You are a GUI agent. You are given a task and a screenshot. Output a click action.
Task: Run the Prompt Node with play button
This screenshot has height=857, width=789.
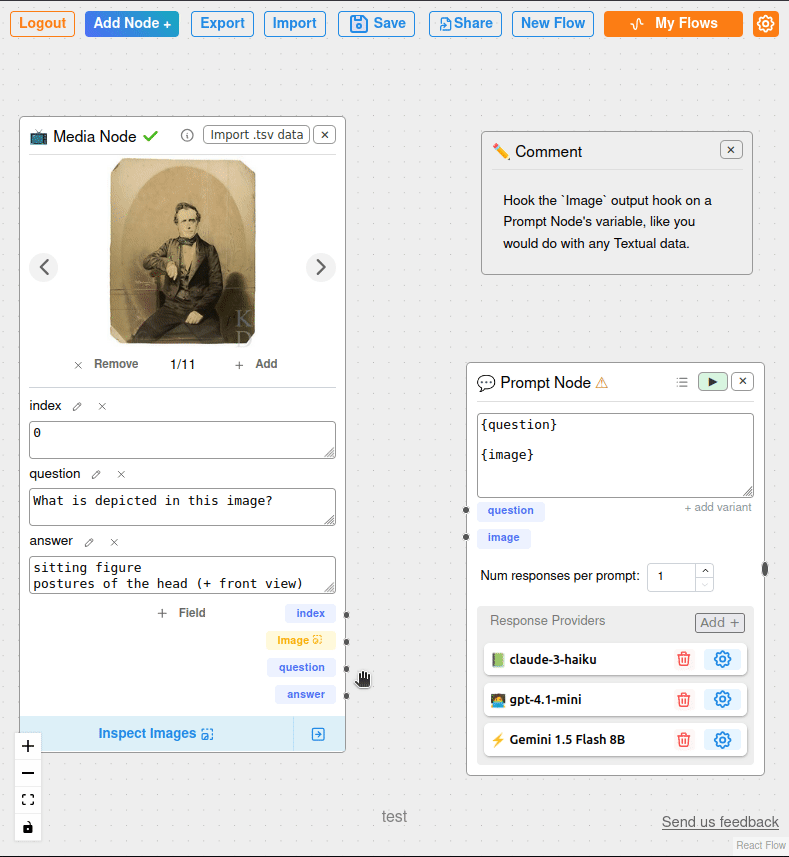tap(712, 382)
